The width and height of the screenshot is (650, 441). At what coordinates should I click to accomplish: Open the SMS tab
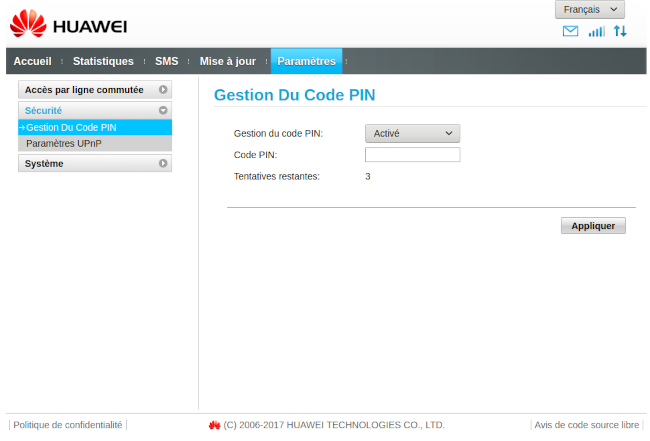click(x=166, y=61)
